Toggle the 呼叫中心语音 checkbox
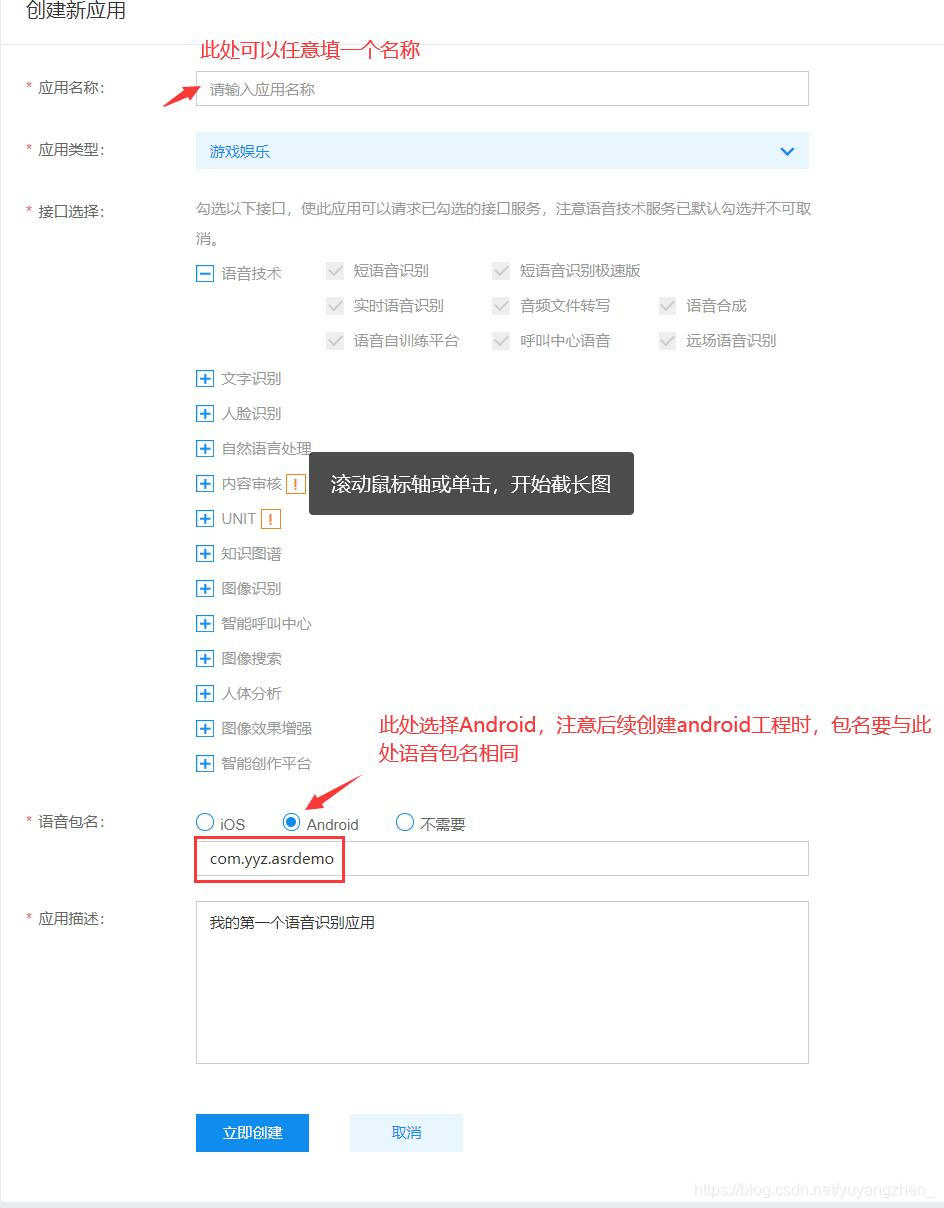Screen dimensions: 944x1208 pos(501,340)
